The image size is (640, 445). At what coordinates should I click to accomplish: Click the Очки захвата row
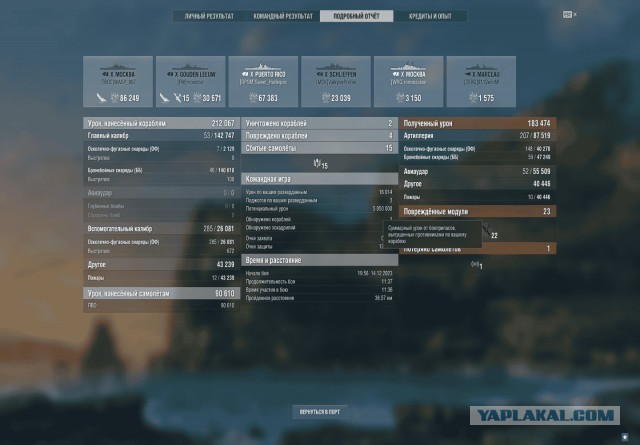(x=320, y=238)
